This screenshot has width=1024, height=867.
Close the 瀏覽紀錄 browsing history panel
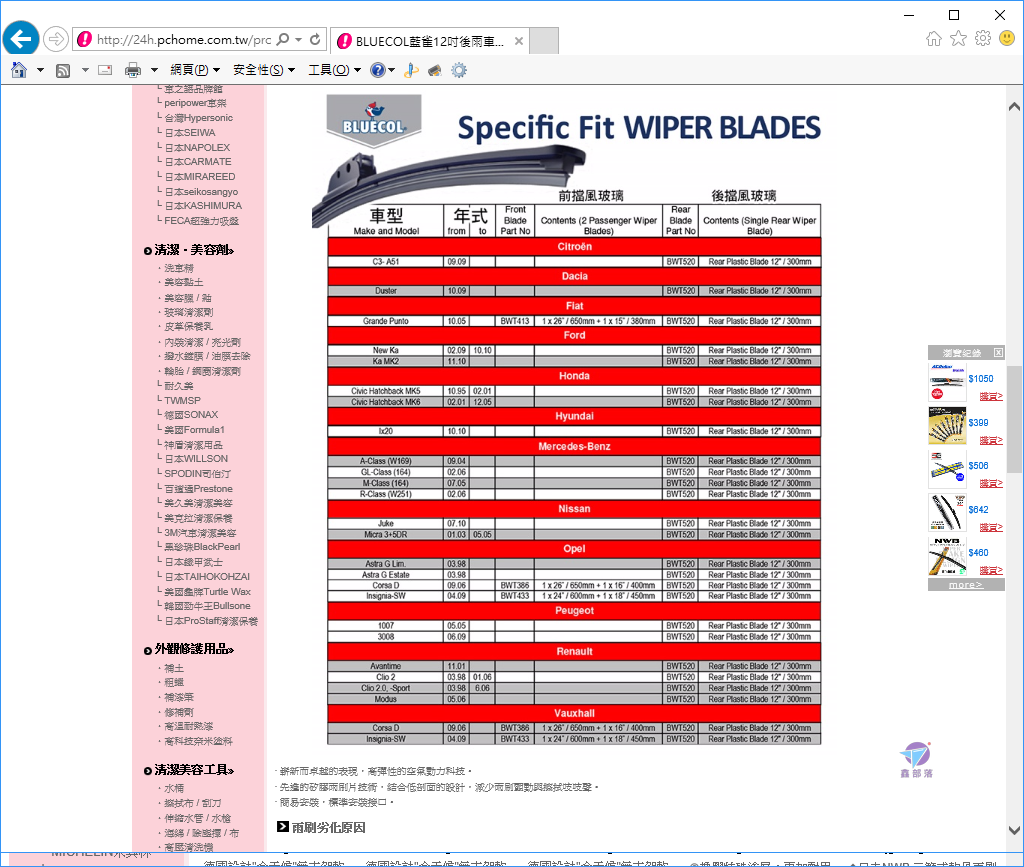click(x=999, y=353)
